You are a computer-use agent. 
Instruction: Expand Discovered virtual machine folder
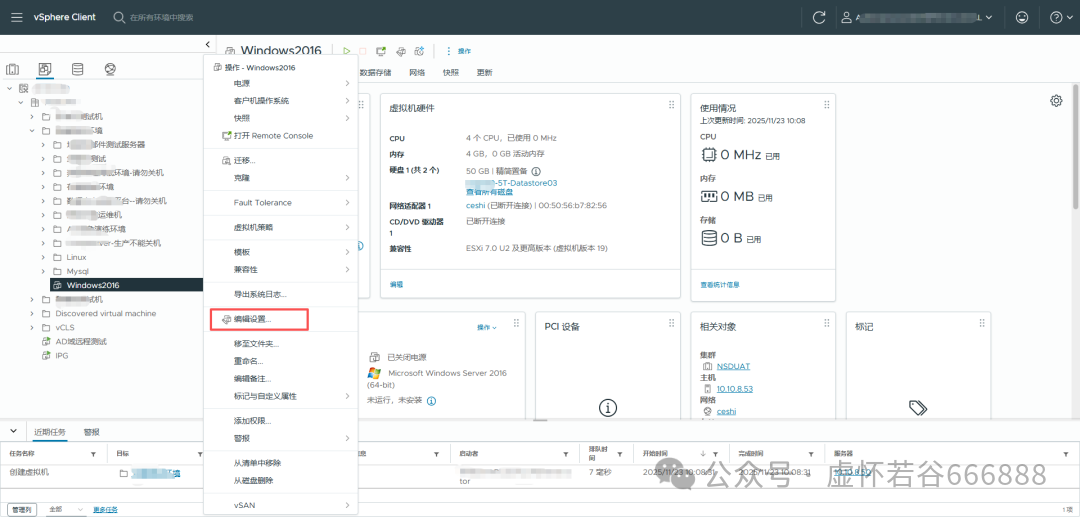pos(32,313)
